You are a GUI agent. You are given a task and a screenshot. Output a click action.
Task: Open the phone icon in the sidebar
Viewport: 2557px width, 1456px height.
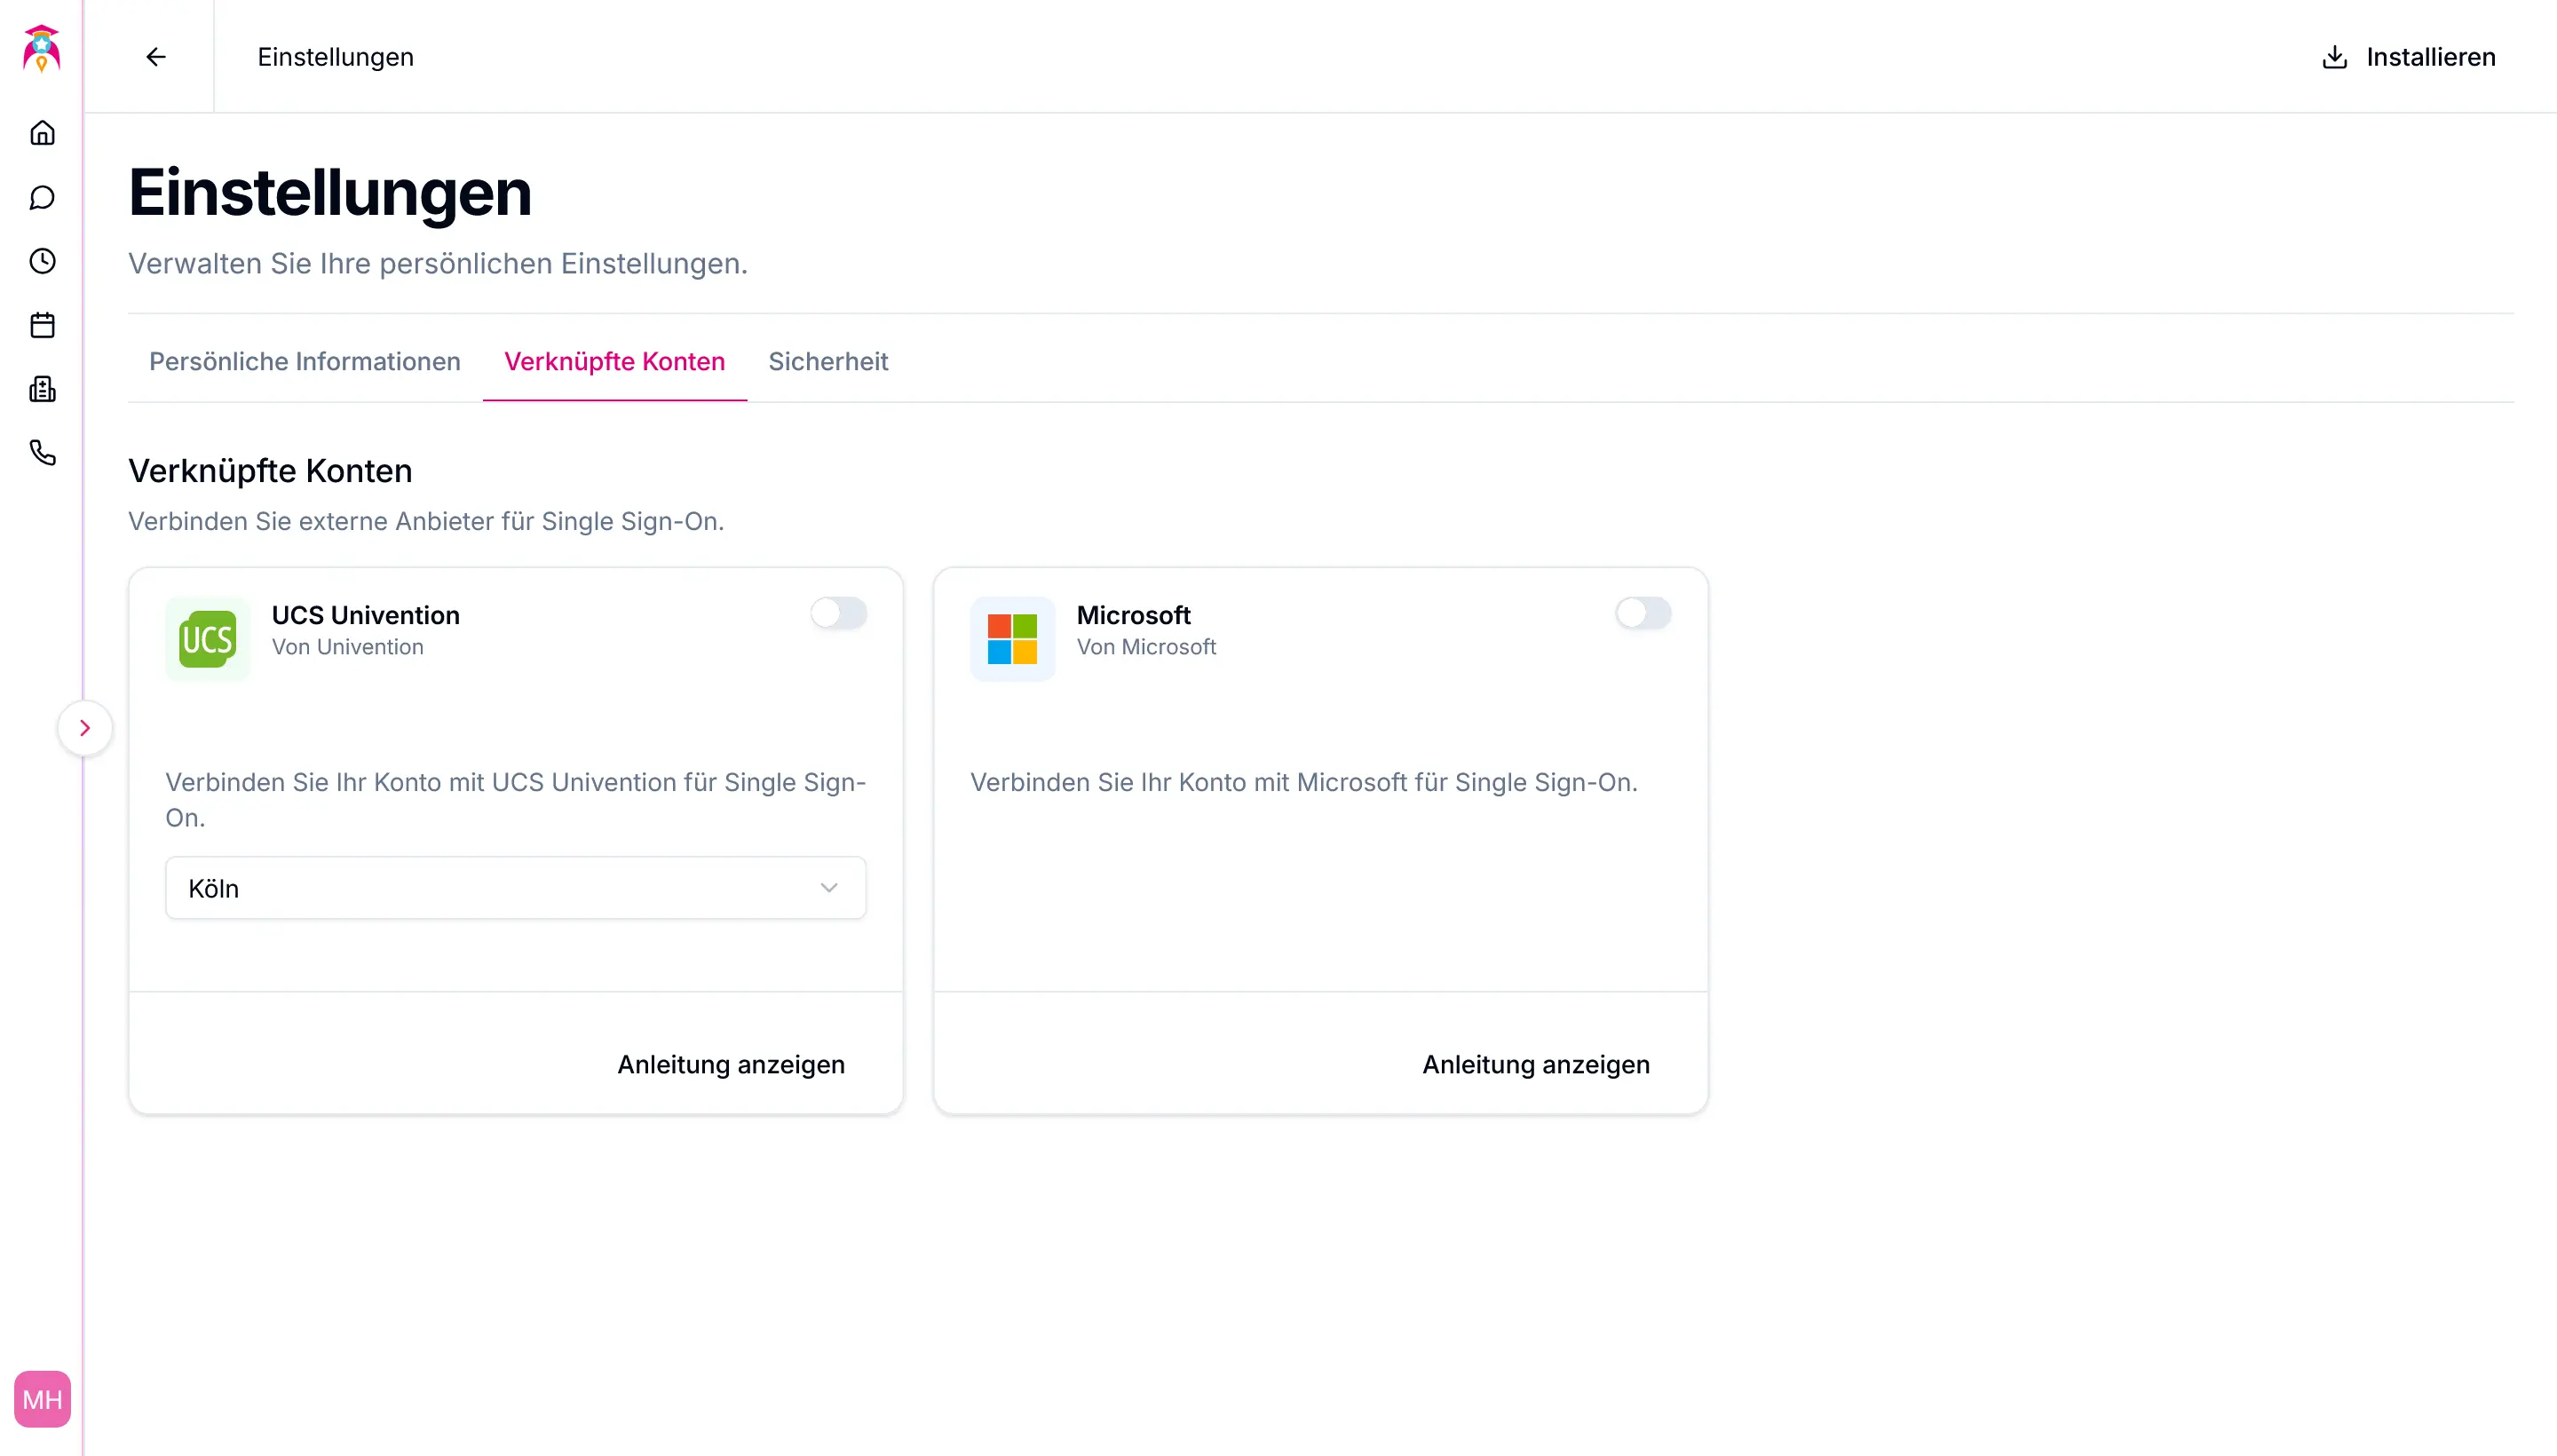pos(42,453)
